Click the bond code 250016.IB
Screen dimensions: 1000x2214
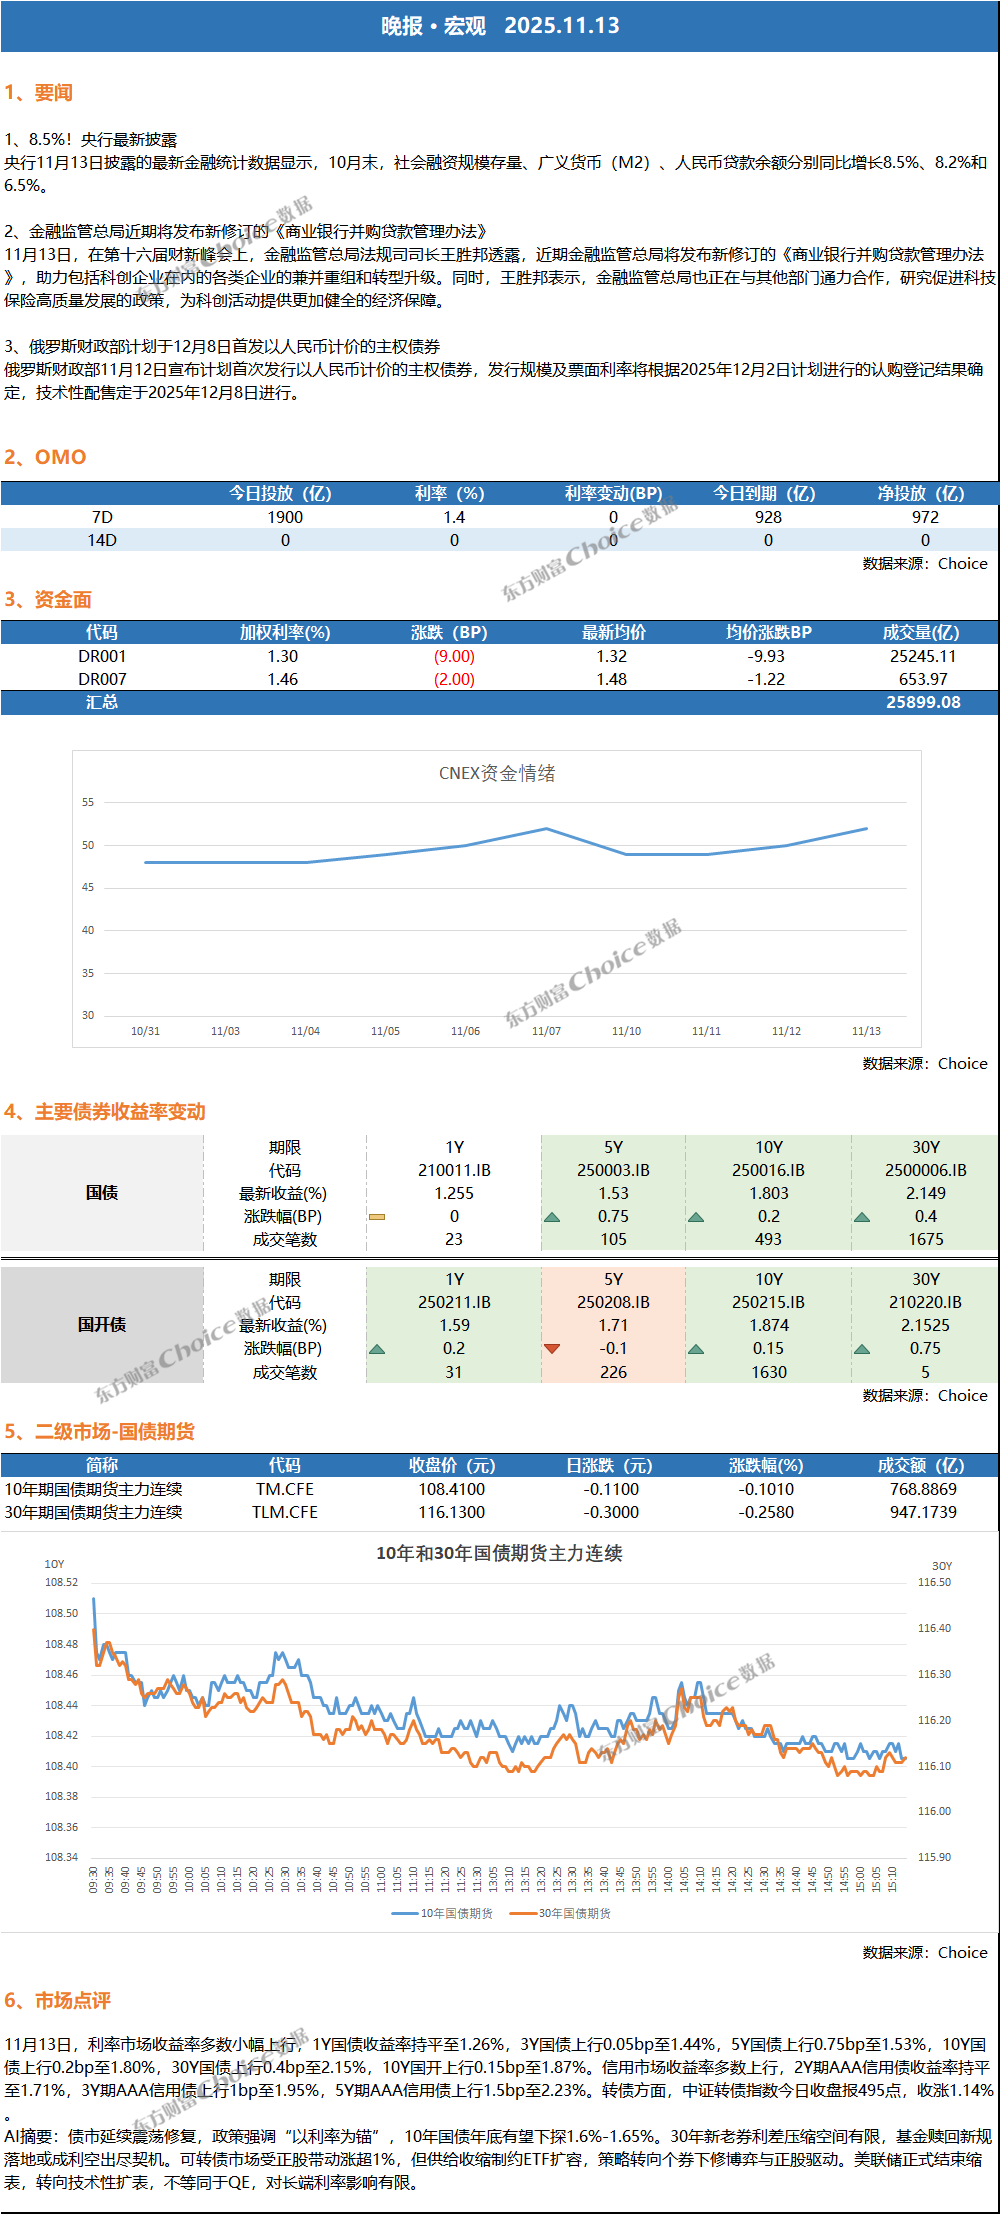[x=768, y=1170]
